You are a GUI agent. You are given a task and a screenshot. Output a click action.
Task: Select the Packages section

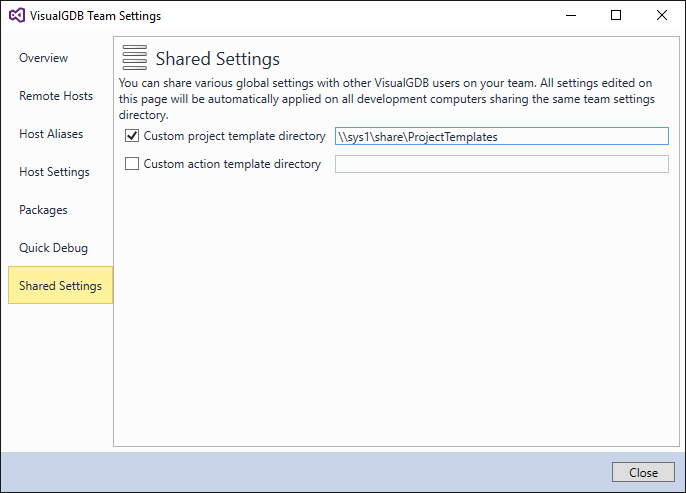(43, 210)
